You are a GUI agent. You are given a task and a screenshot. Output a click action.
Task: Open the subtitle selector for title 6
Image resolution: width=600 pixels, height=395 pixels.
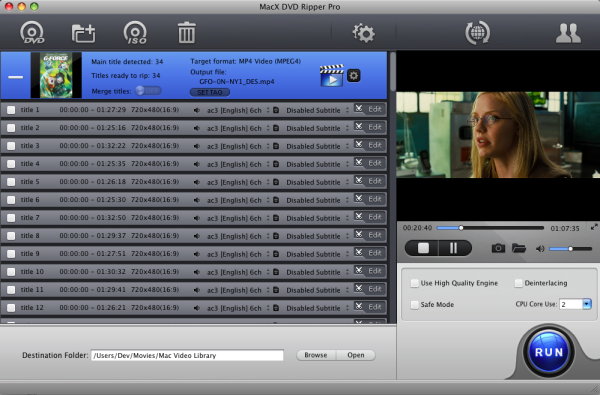pyautogui.click(x=318, y=200)
